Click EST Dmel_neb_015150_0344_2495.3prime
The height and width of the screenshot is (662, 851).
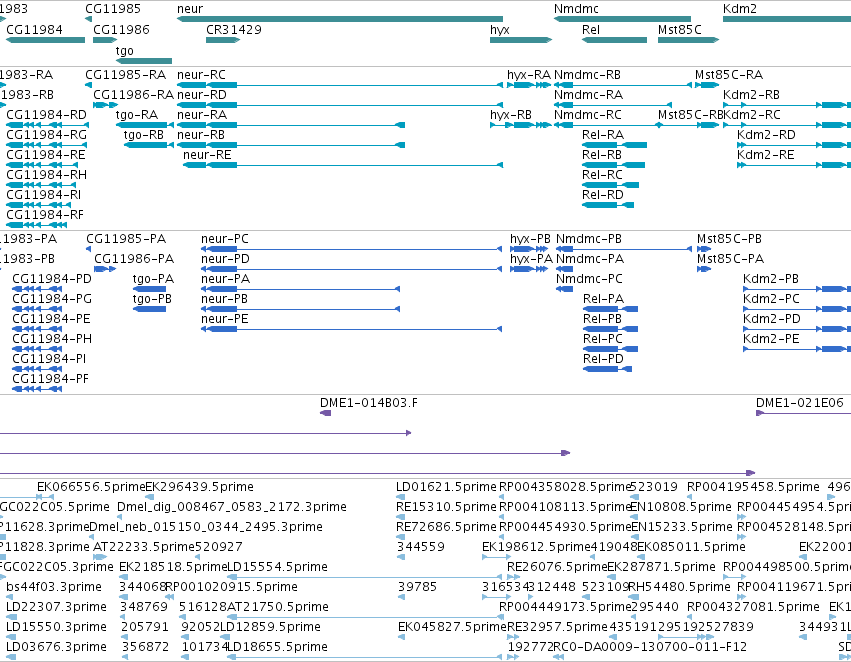pos(92,537)
